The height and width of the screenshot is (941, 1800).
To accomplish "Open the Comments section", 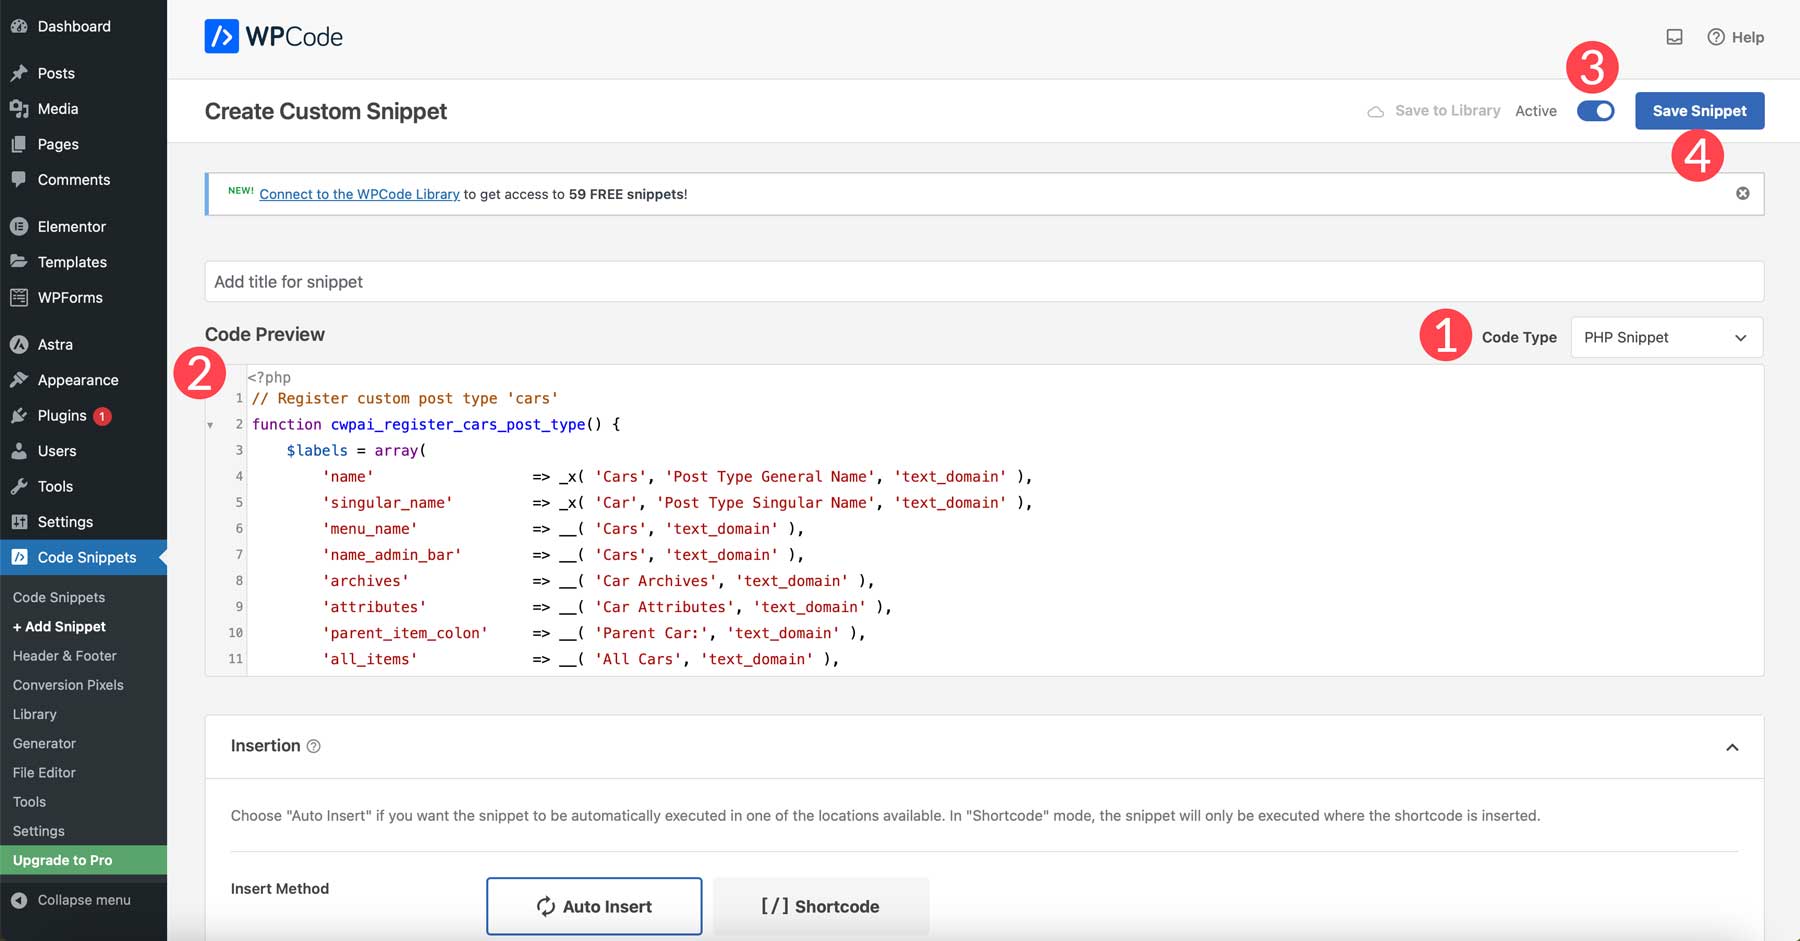I will pos(73,179).
